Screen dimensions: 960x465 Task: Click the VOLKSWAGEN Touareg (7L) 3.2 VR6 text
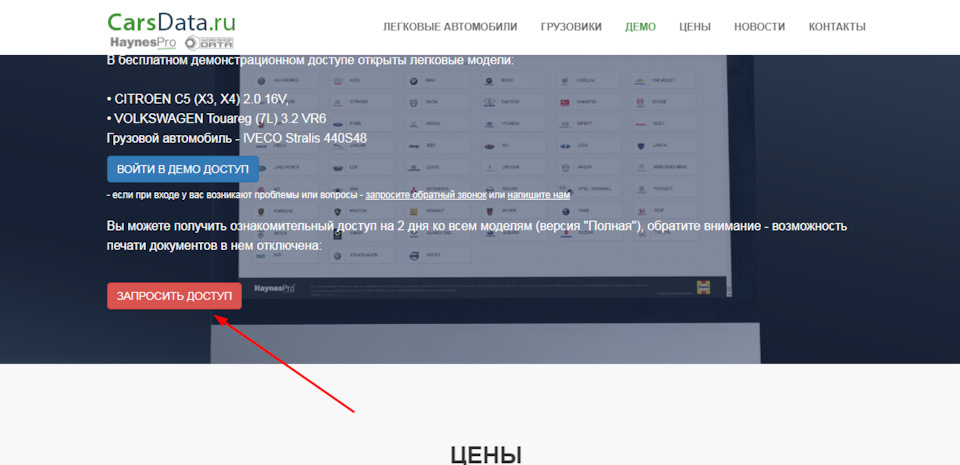220,118
